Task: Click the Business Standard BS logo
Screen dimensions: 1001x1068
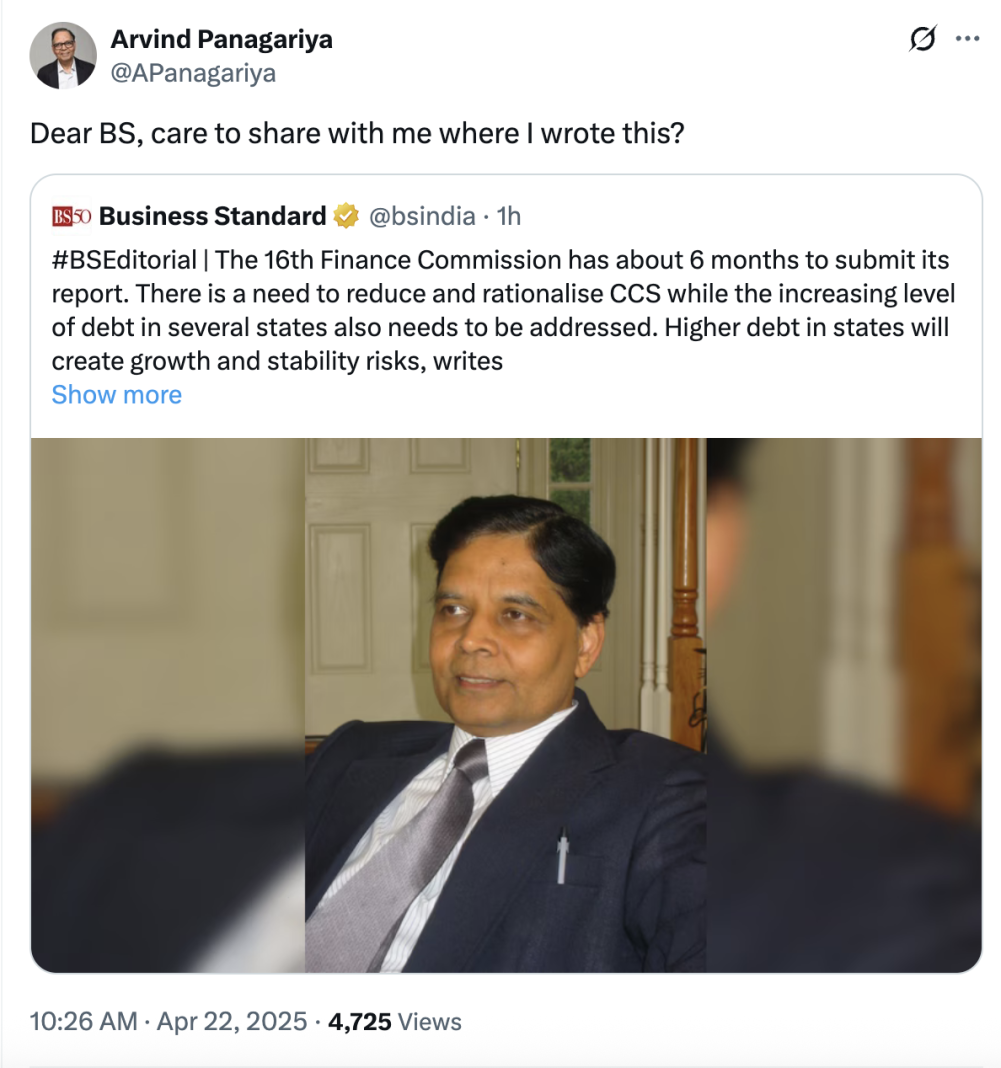Action: pyautogui.click(x=71, y=216)
